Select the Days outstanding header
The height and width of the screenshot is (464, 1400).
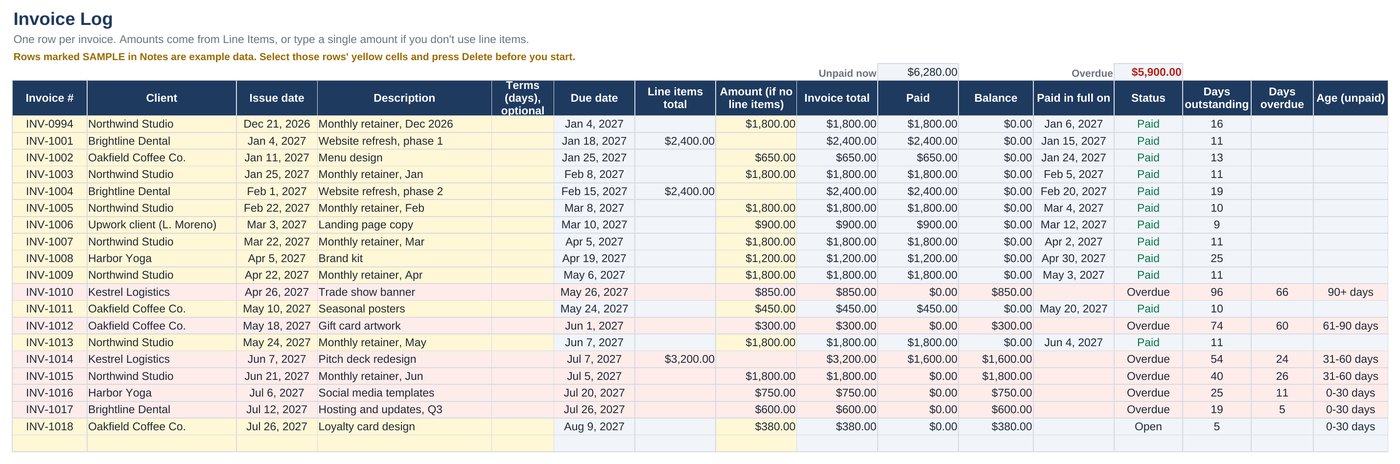tap(1217, 98)
